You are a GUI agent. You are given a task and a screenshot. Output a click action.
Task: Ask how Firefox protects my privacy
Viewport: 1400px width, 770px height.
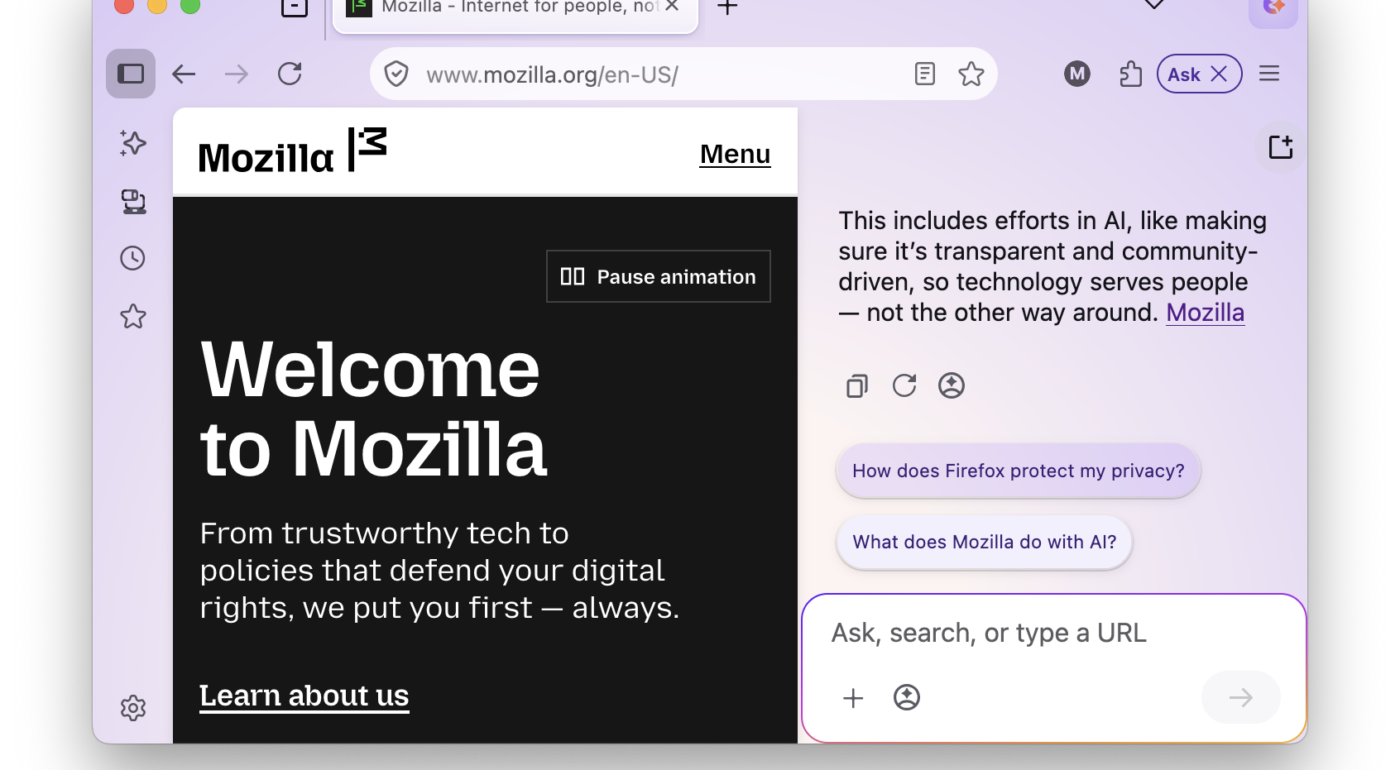click(1017, 470)
